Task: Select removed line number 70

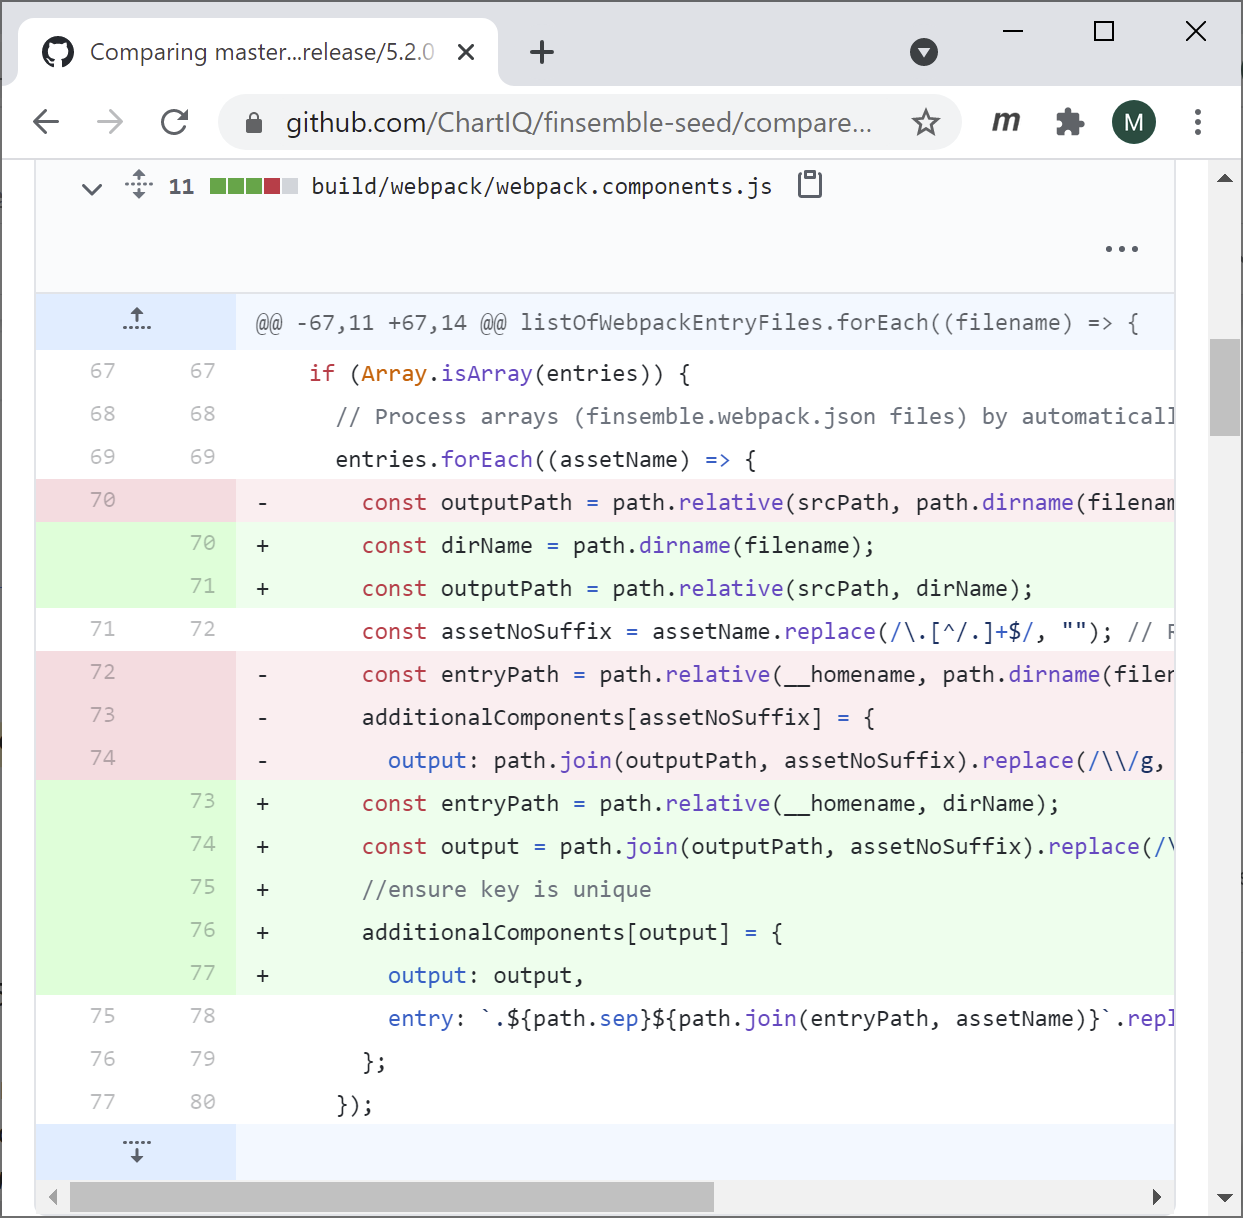Action: 102,500
